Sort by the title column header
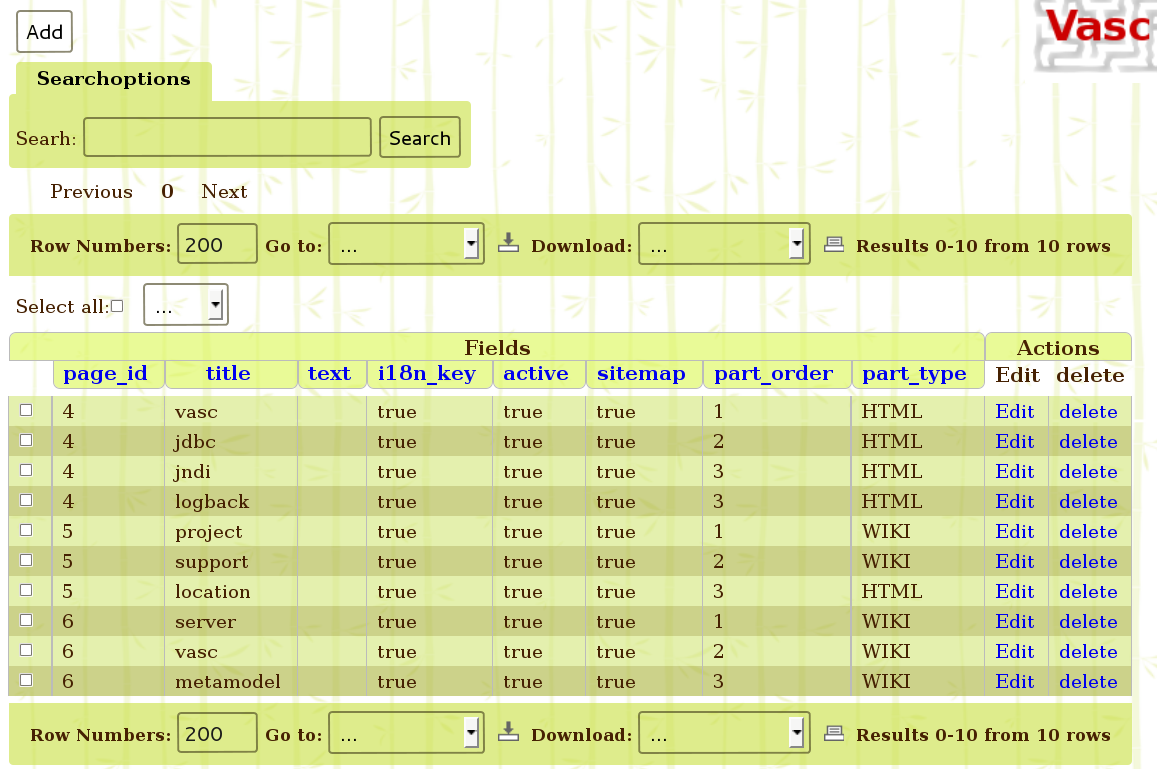 pos(228,374)
